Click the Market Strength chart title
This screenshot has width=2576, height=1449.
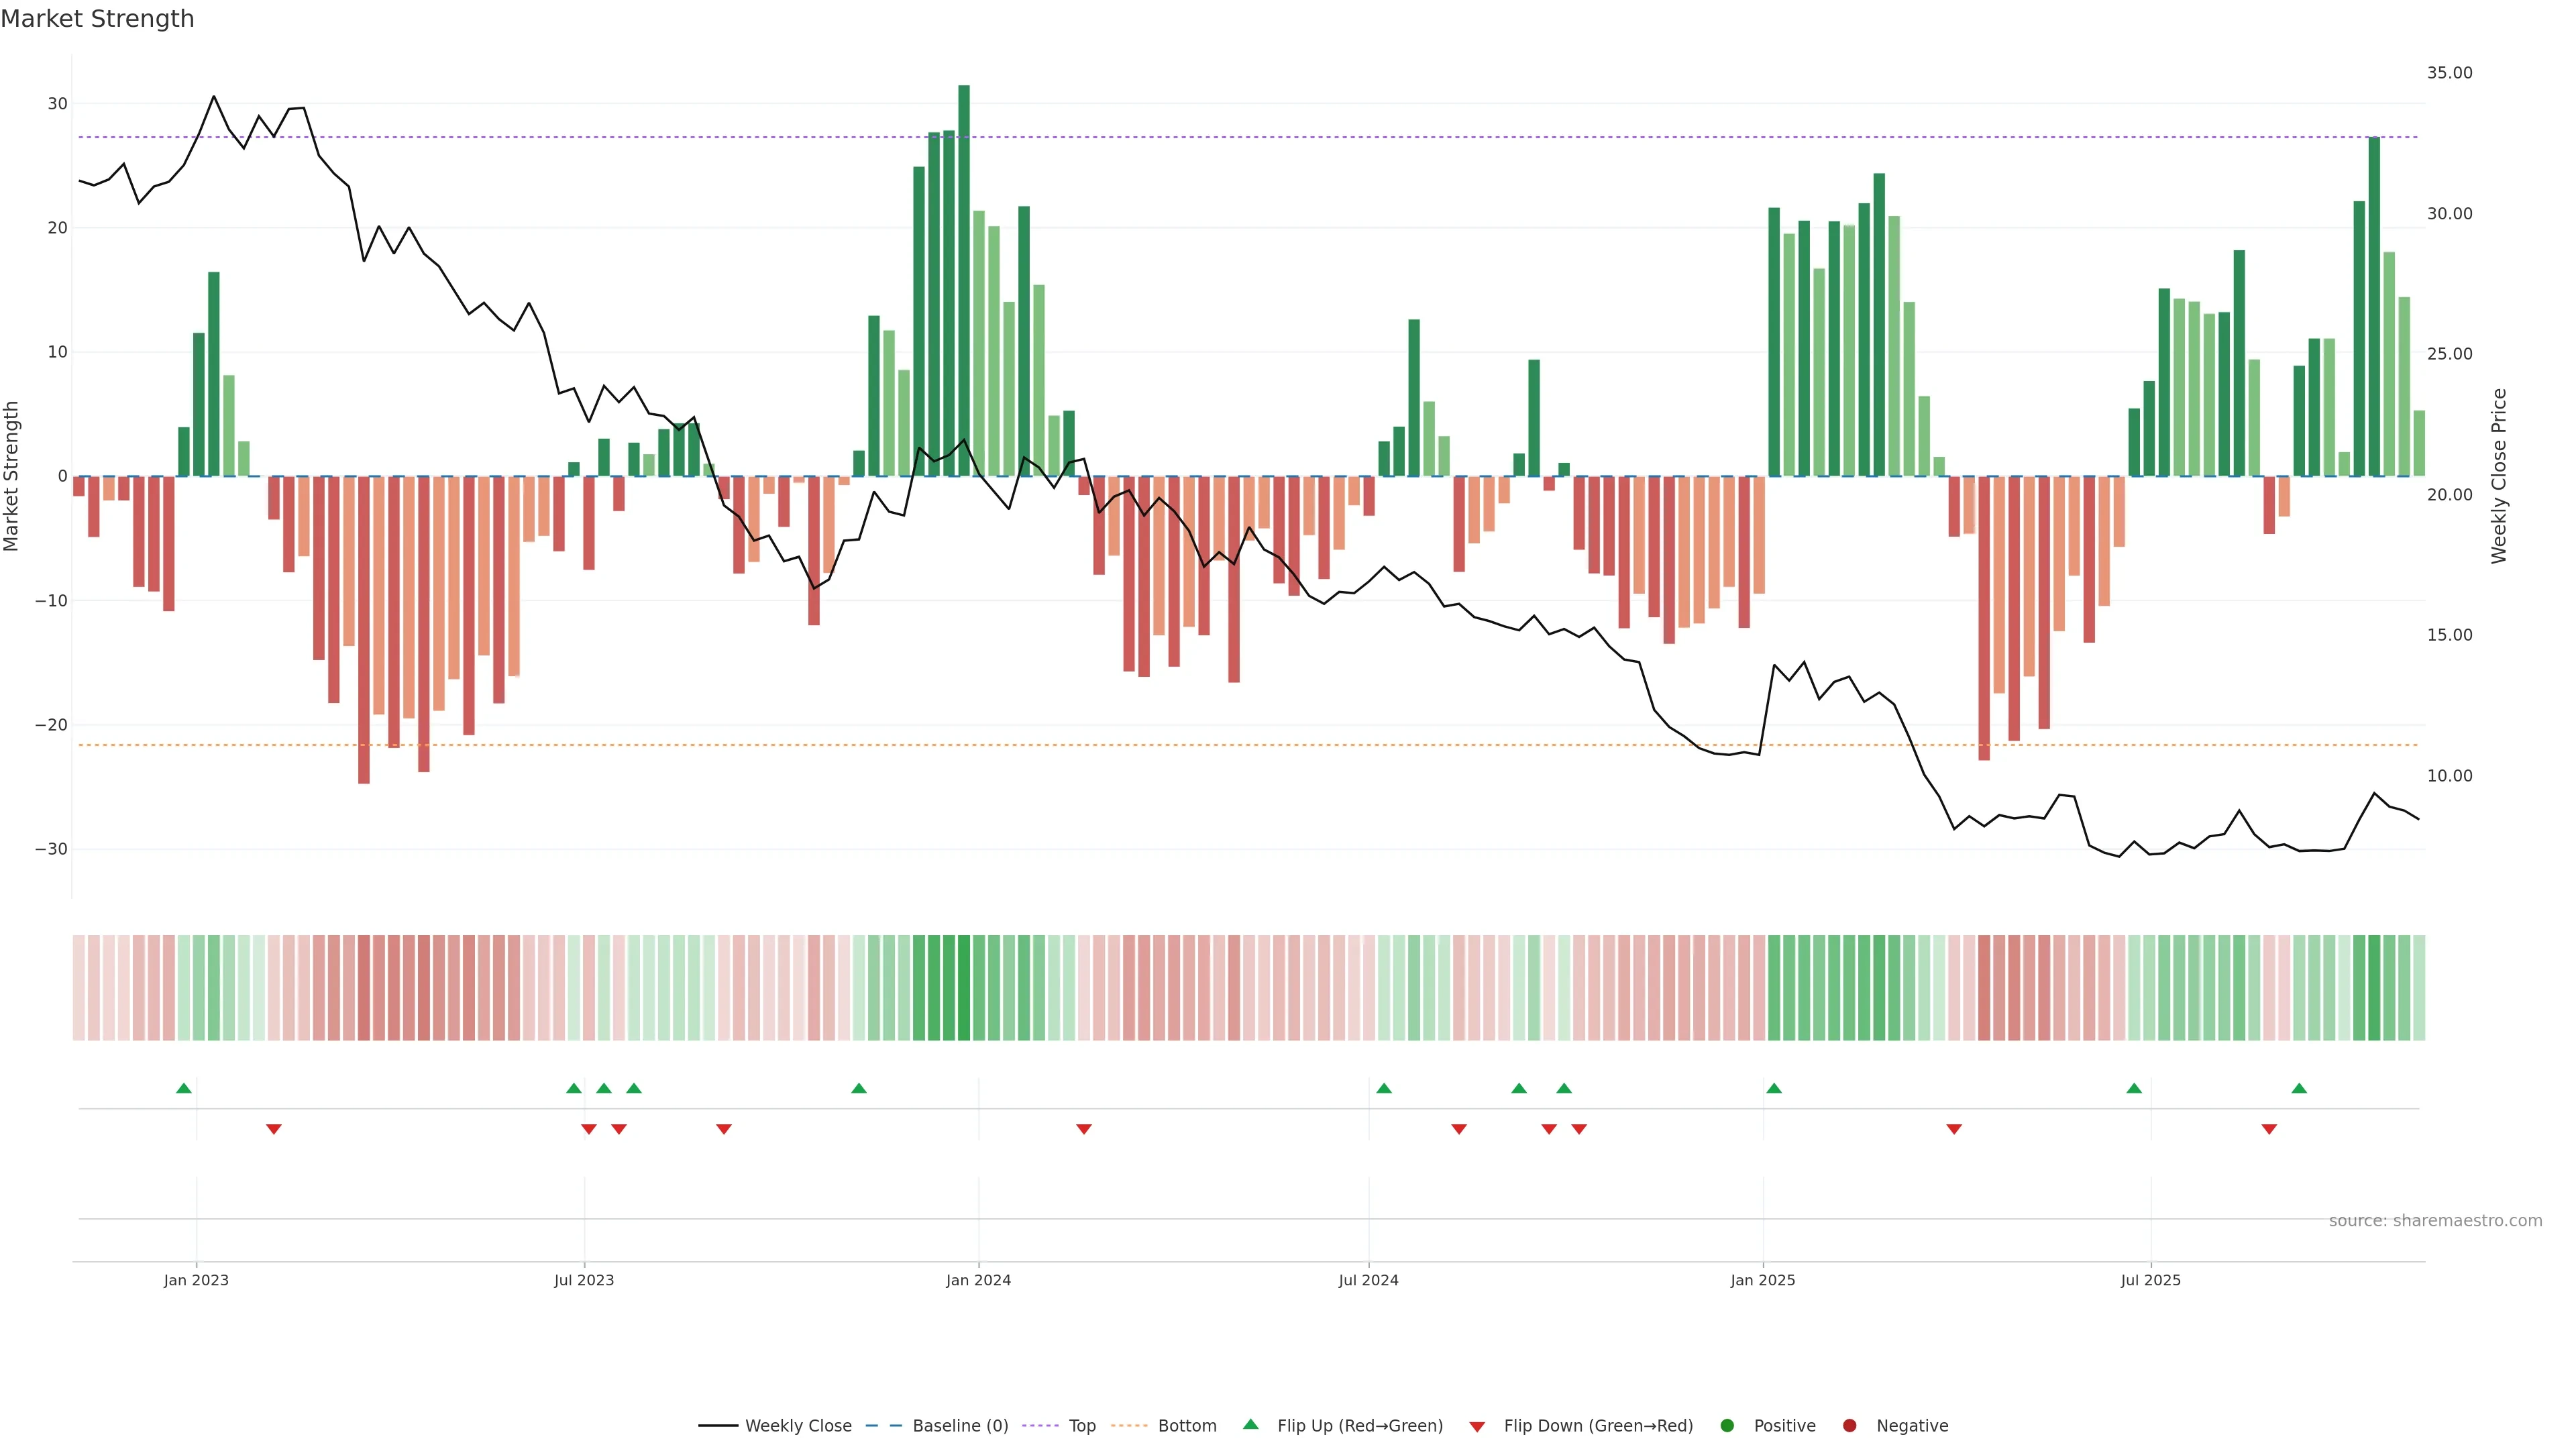(97, 19)
